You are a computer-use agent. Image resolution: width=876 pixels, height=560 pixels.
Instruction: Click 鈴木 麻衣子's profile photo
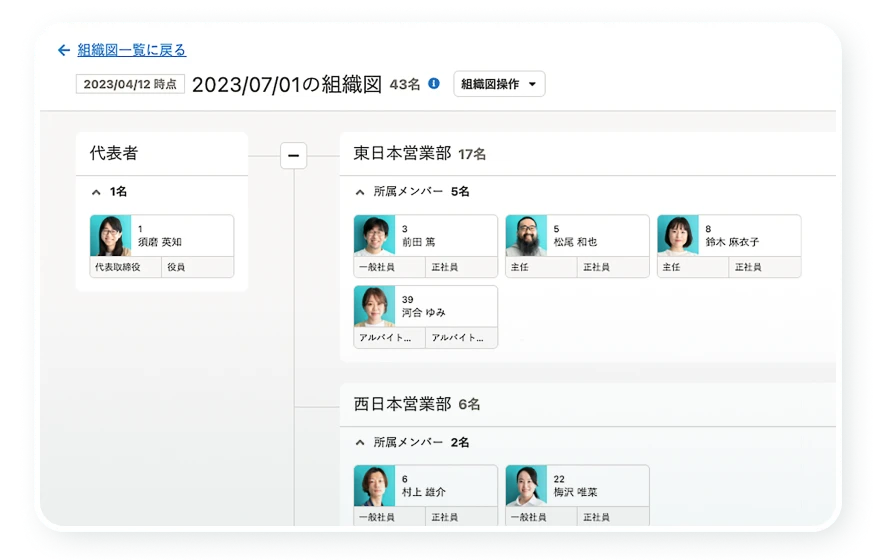tap(678, 236)
